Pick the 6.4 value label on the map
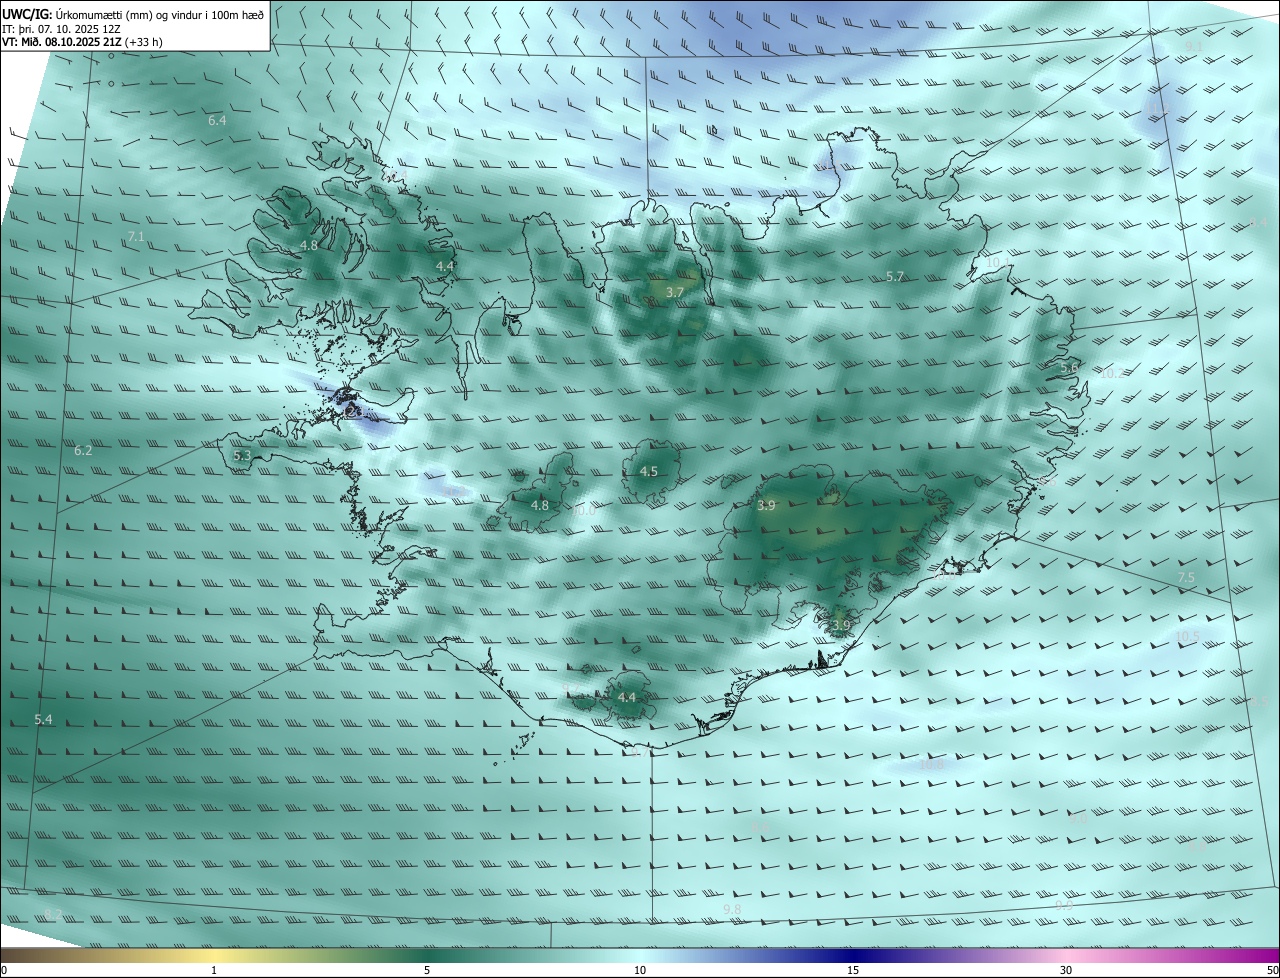Screen dimensions: 1280x978 (x=217, y=121)
